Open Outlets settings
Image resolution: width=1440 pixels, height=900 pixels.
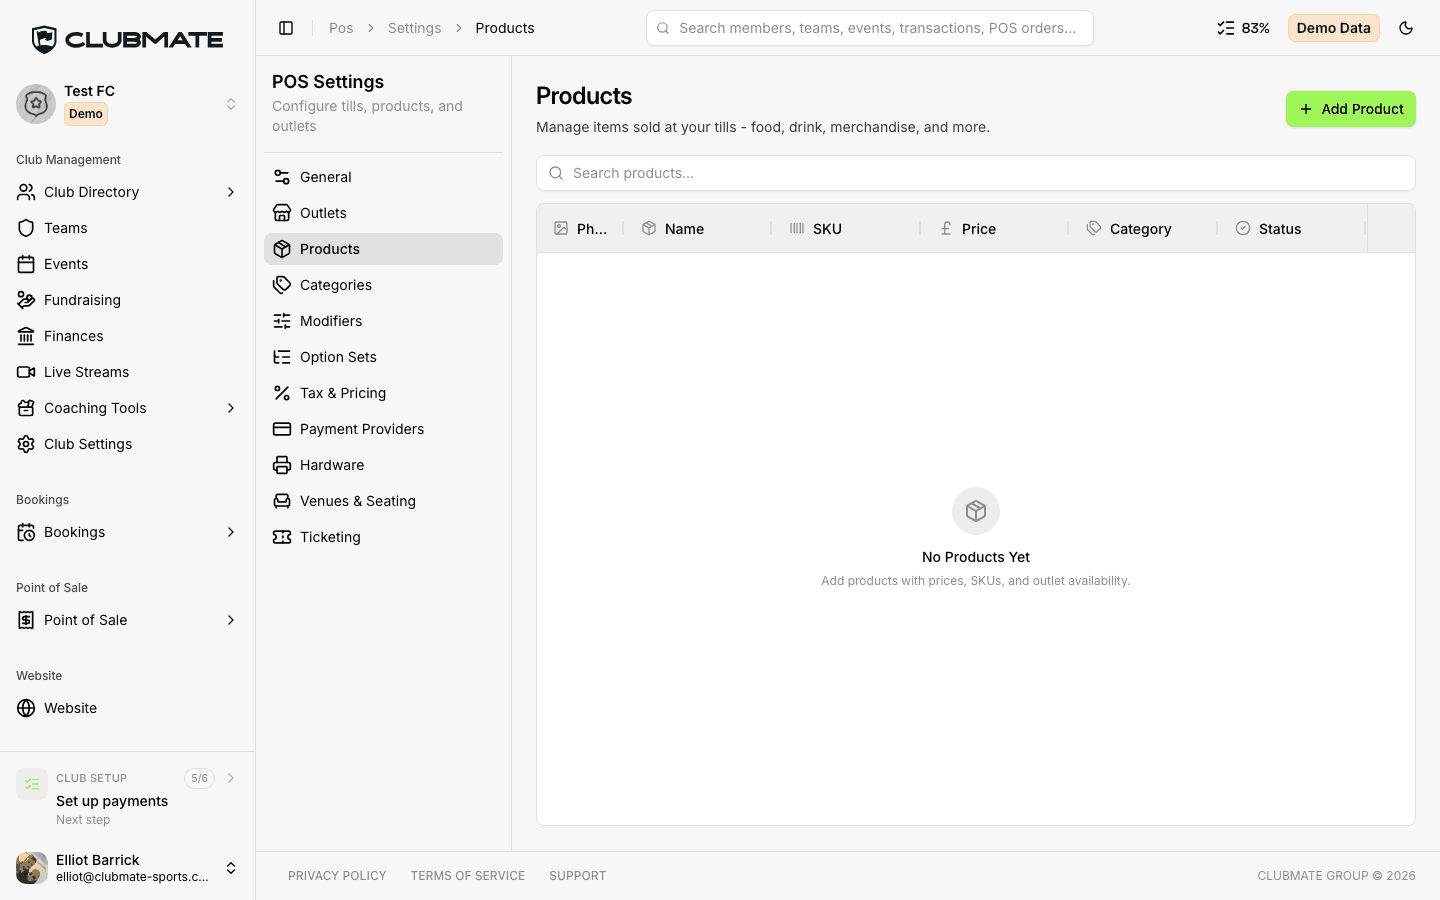click(x=383, y=213)
